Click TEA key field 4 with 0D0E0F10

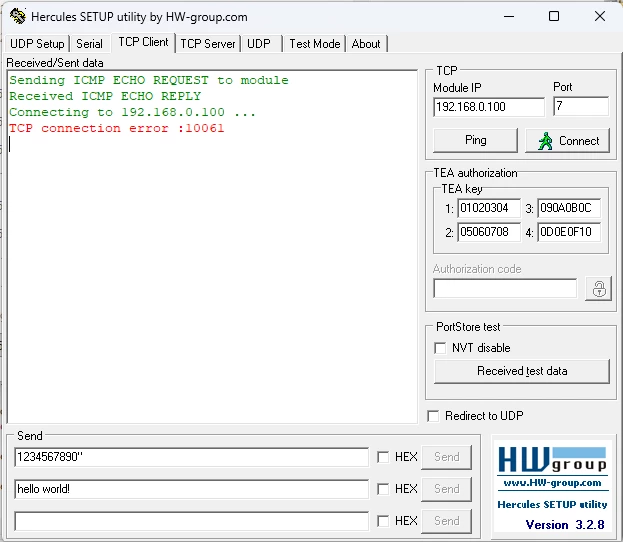(569, 232)
